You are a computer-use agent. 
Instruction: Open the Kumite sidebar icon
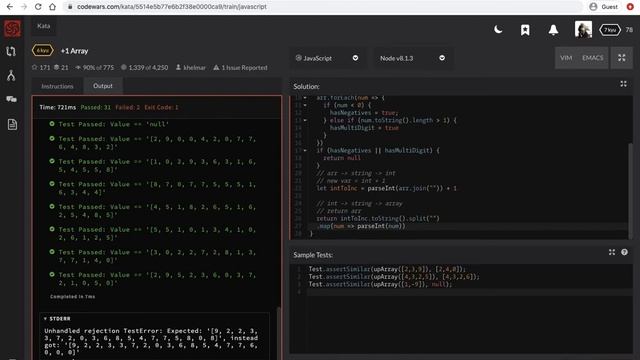[11, 51]
